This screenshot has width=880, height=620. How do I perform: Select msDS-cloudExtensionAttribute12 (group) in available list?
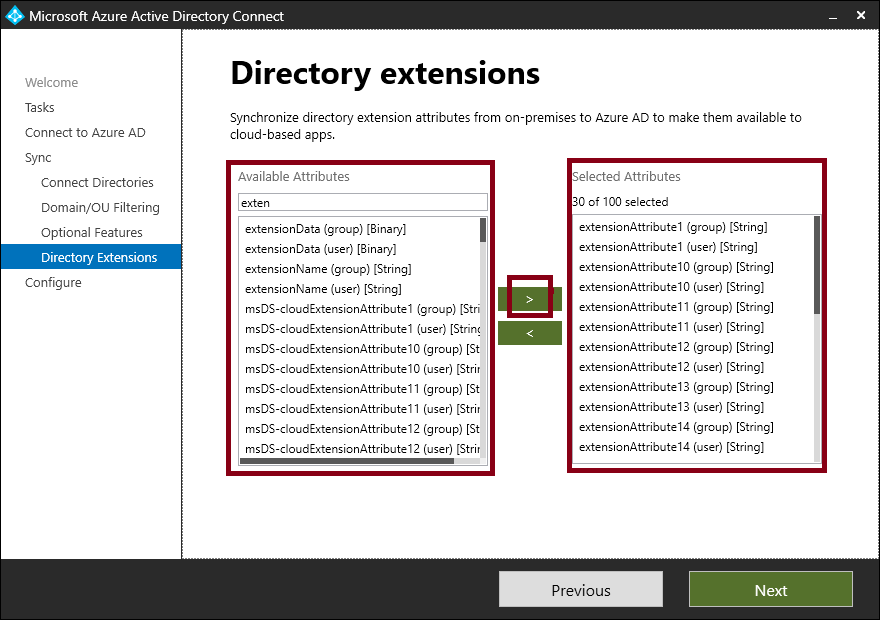[x=362, y=429]
